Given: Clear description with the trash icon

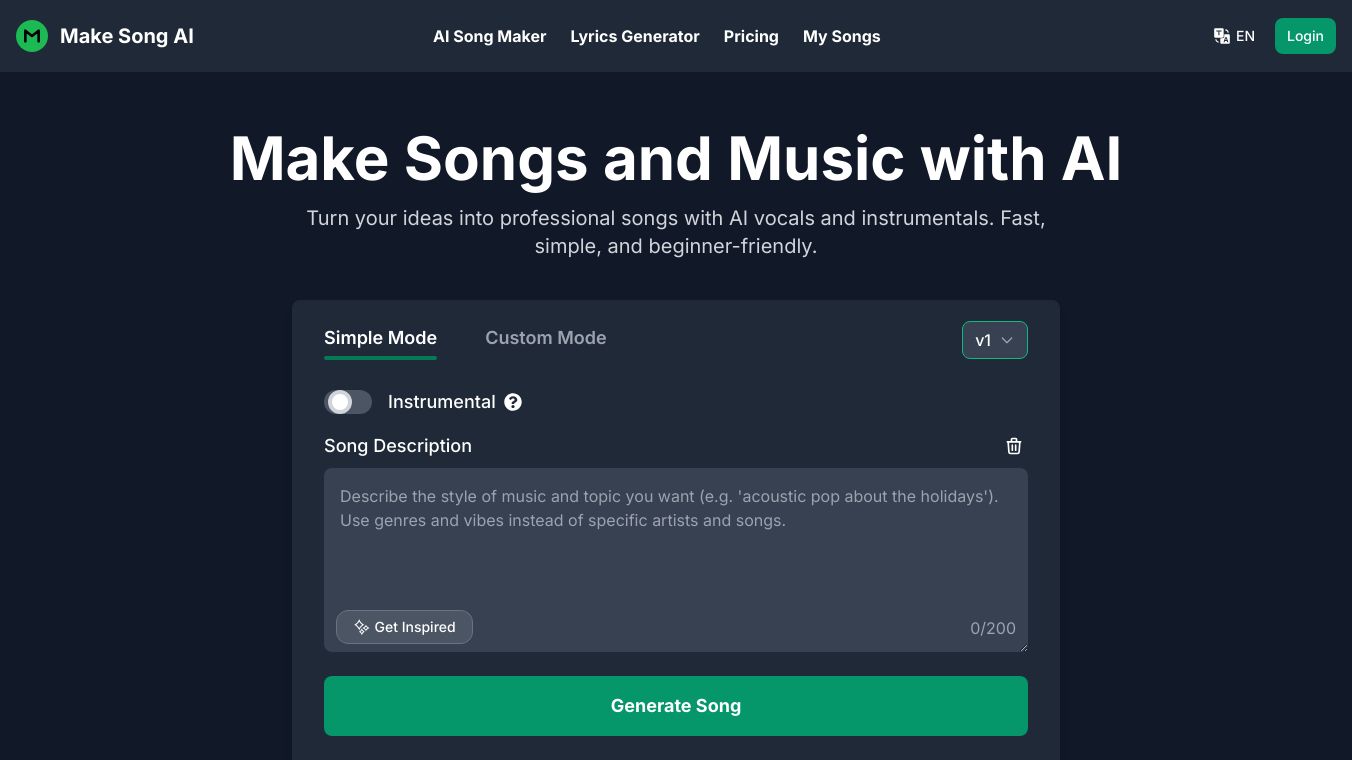Looking at the screenshot, I should click(x=1014, y=446).
